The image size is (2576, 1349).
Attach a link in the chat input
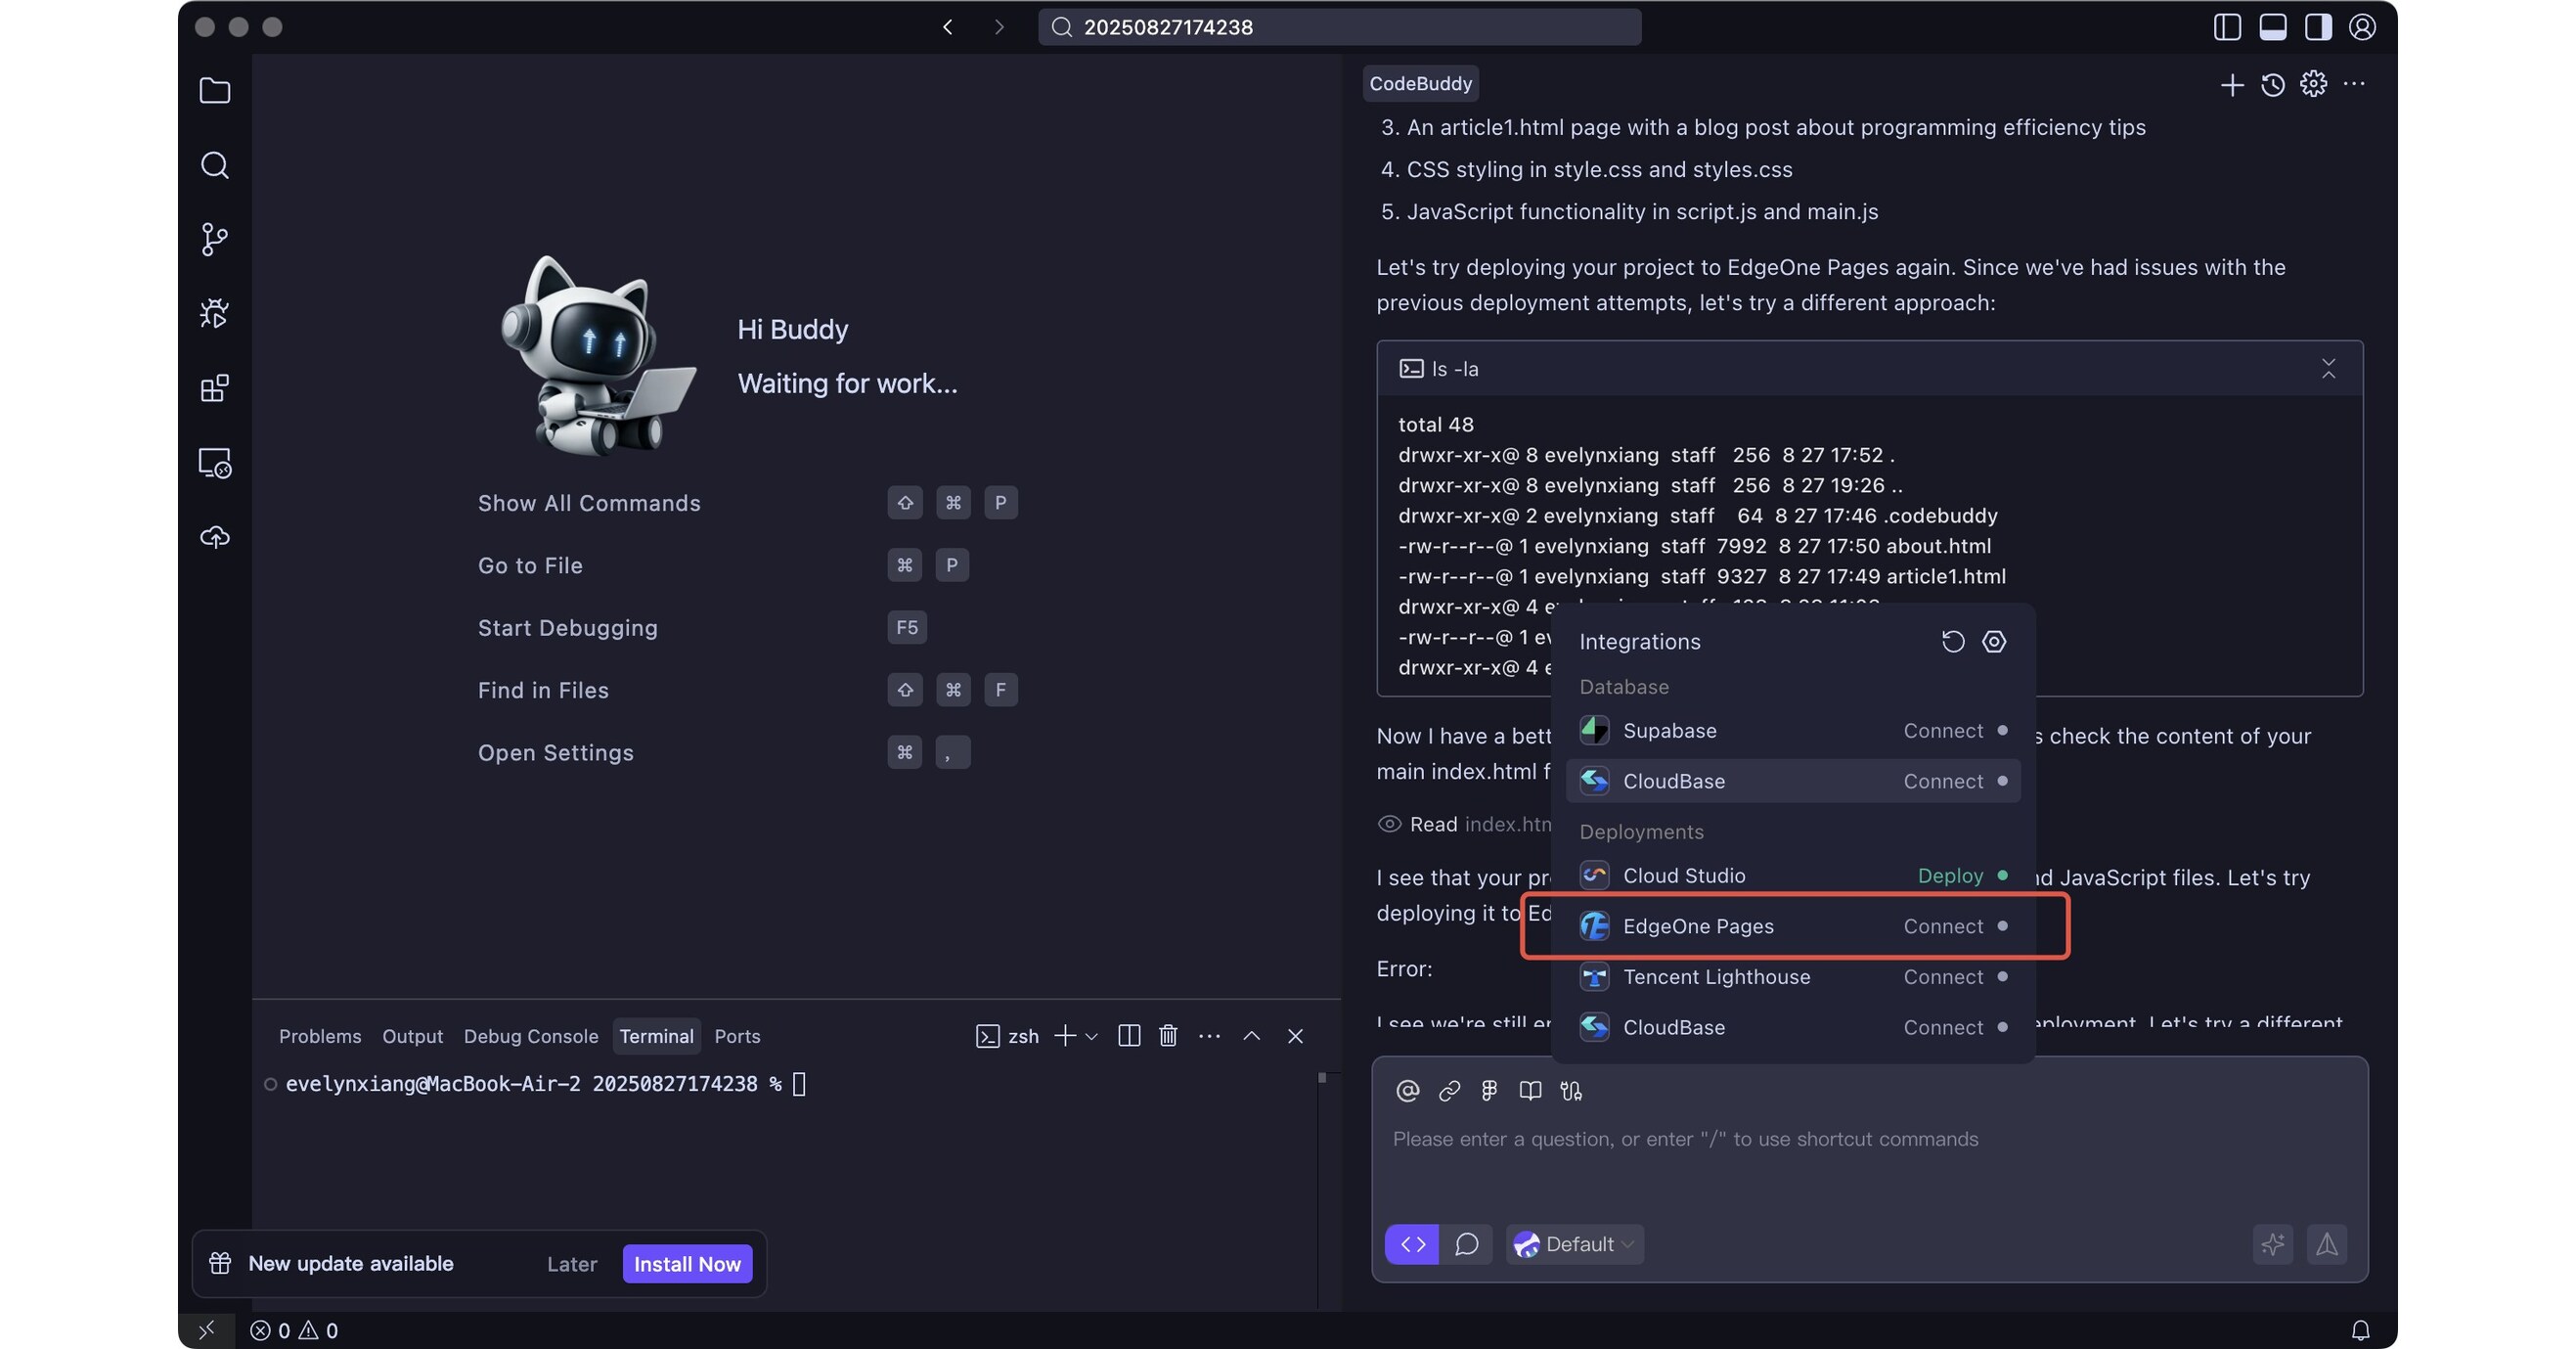[1448, 1091]
